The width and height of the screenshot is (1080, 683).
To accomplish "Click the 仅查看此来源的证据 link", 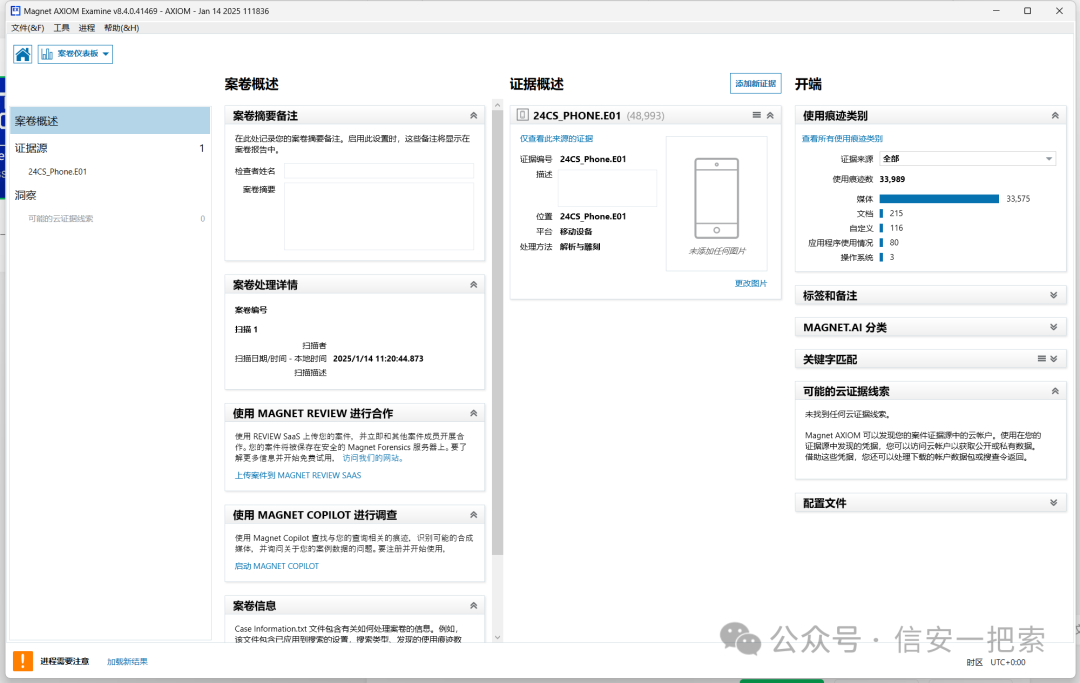I will tap(556, 138).
